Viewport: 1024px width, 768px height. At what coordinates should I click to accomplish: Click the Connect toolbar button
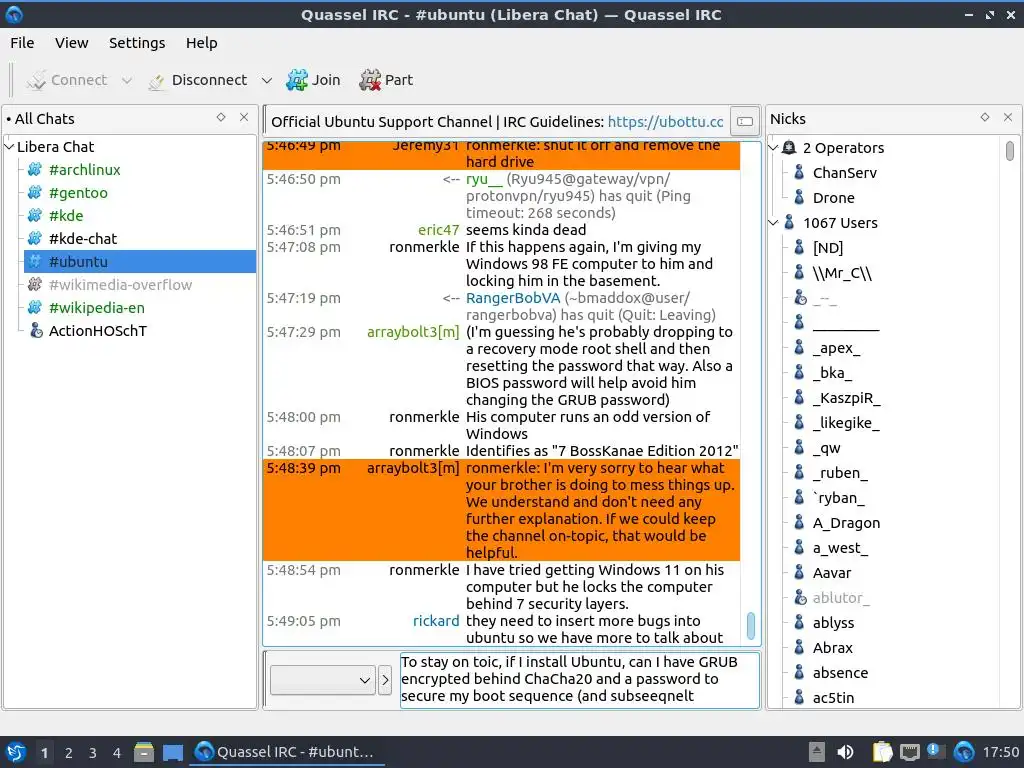coord(66,80)
